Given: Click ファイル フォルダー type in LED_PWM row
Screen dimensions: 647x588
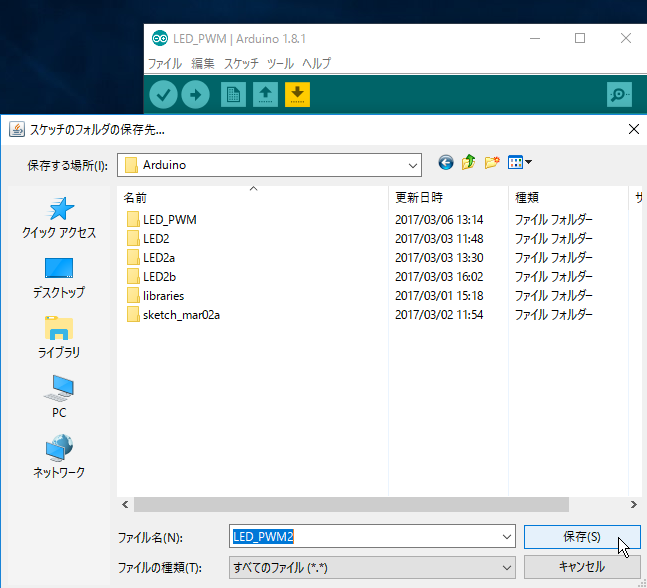Looking at the screenshot, I should click(x=553, y=220).
